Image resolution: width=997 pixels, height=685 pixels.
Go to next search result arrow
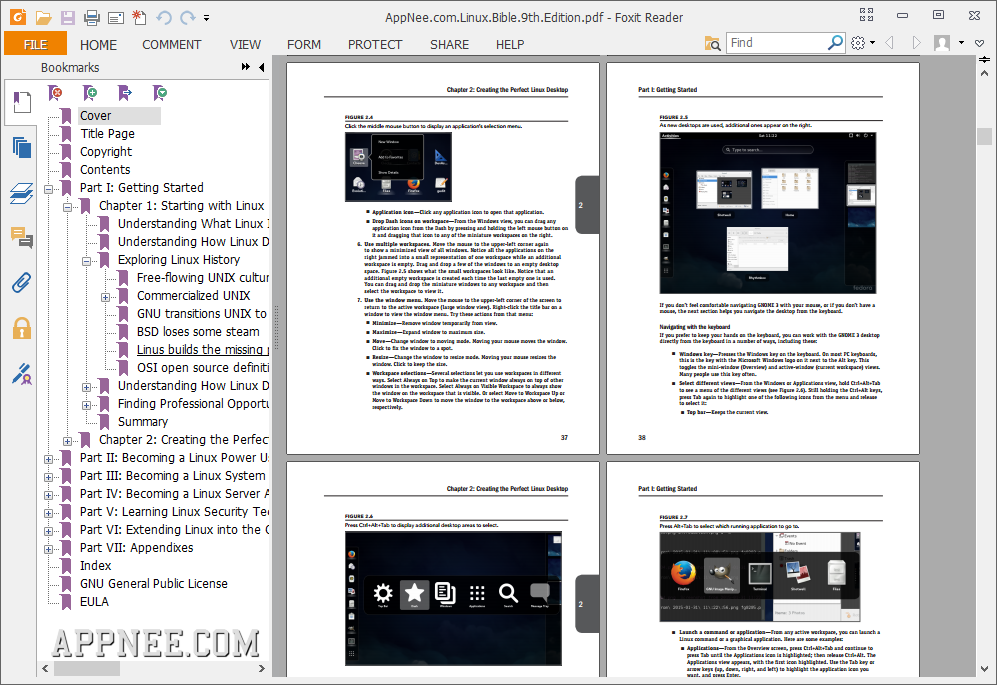(916, 43)
